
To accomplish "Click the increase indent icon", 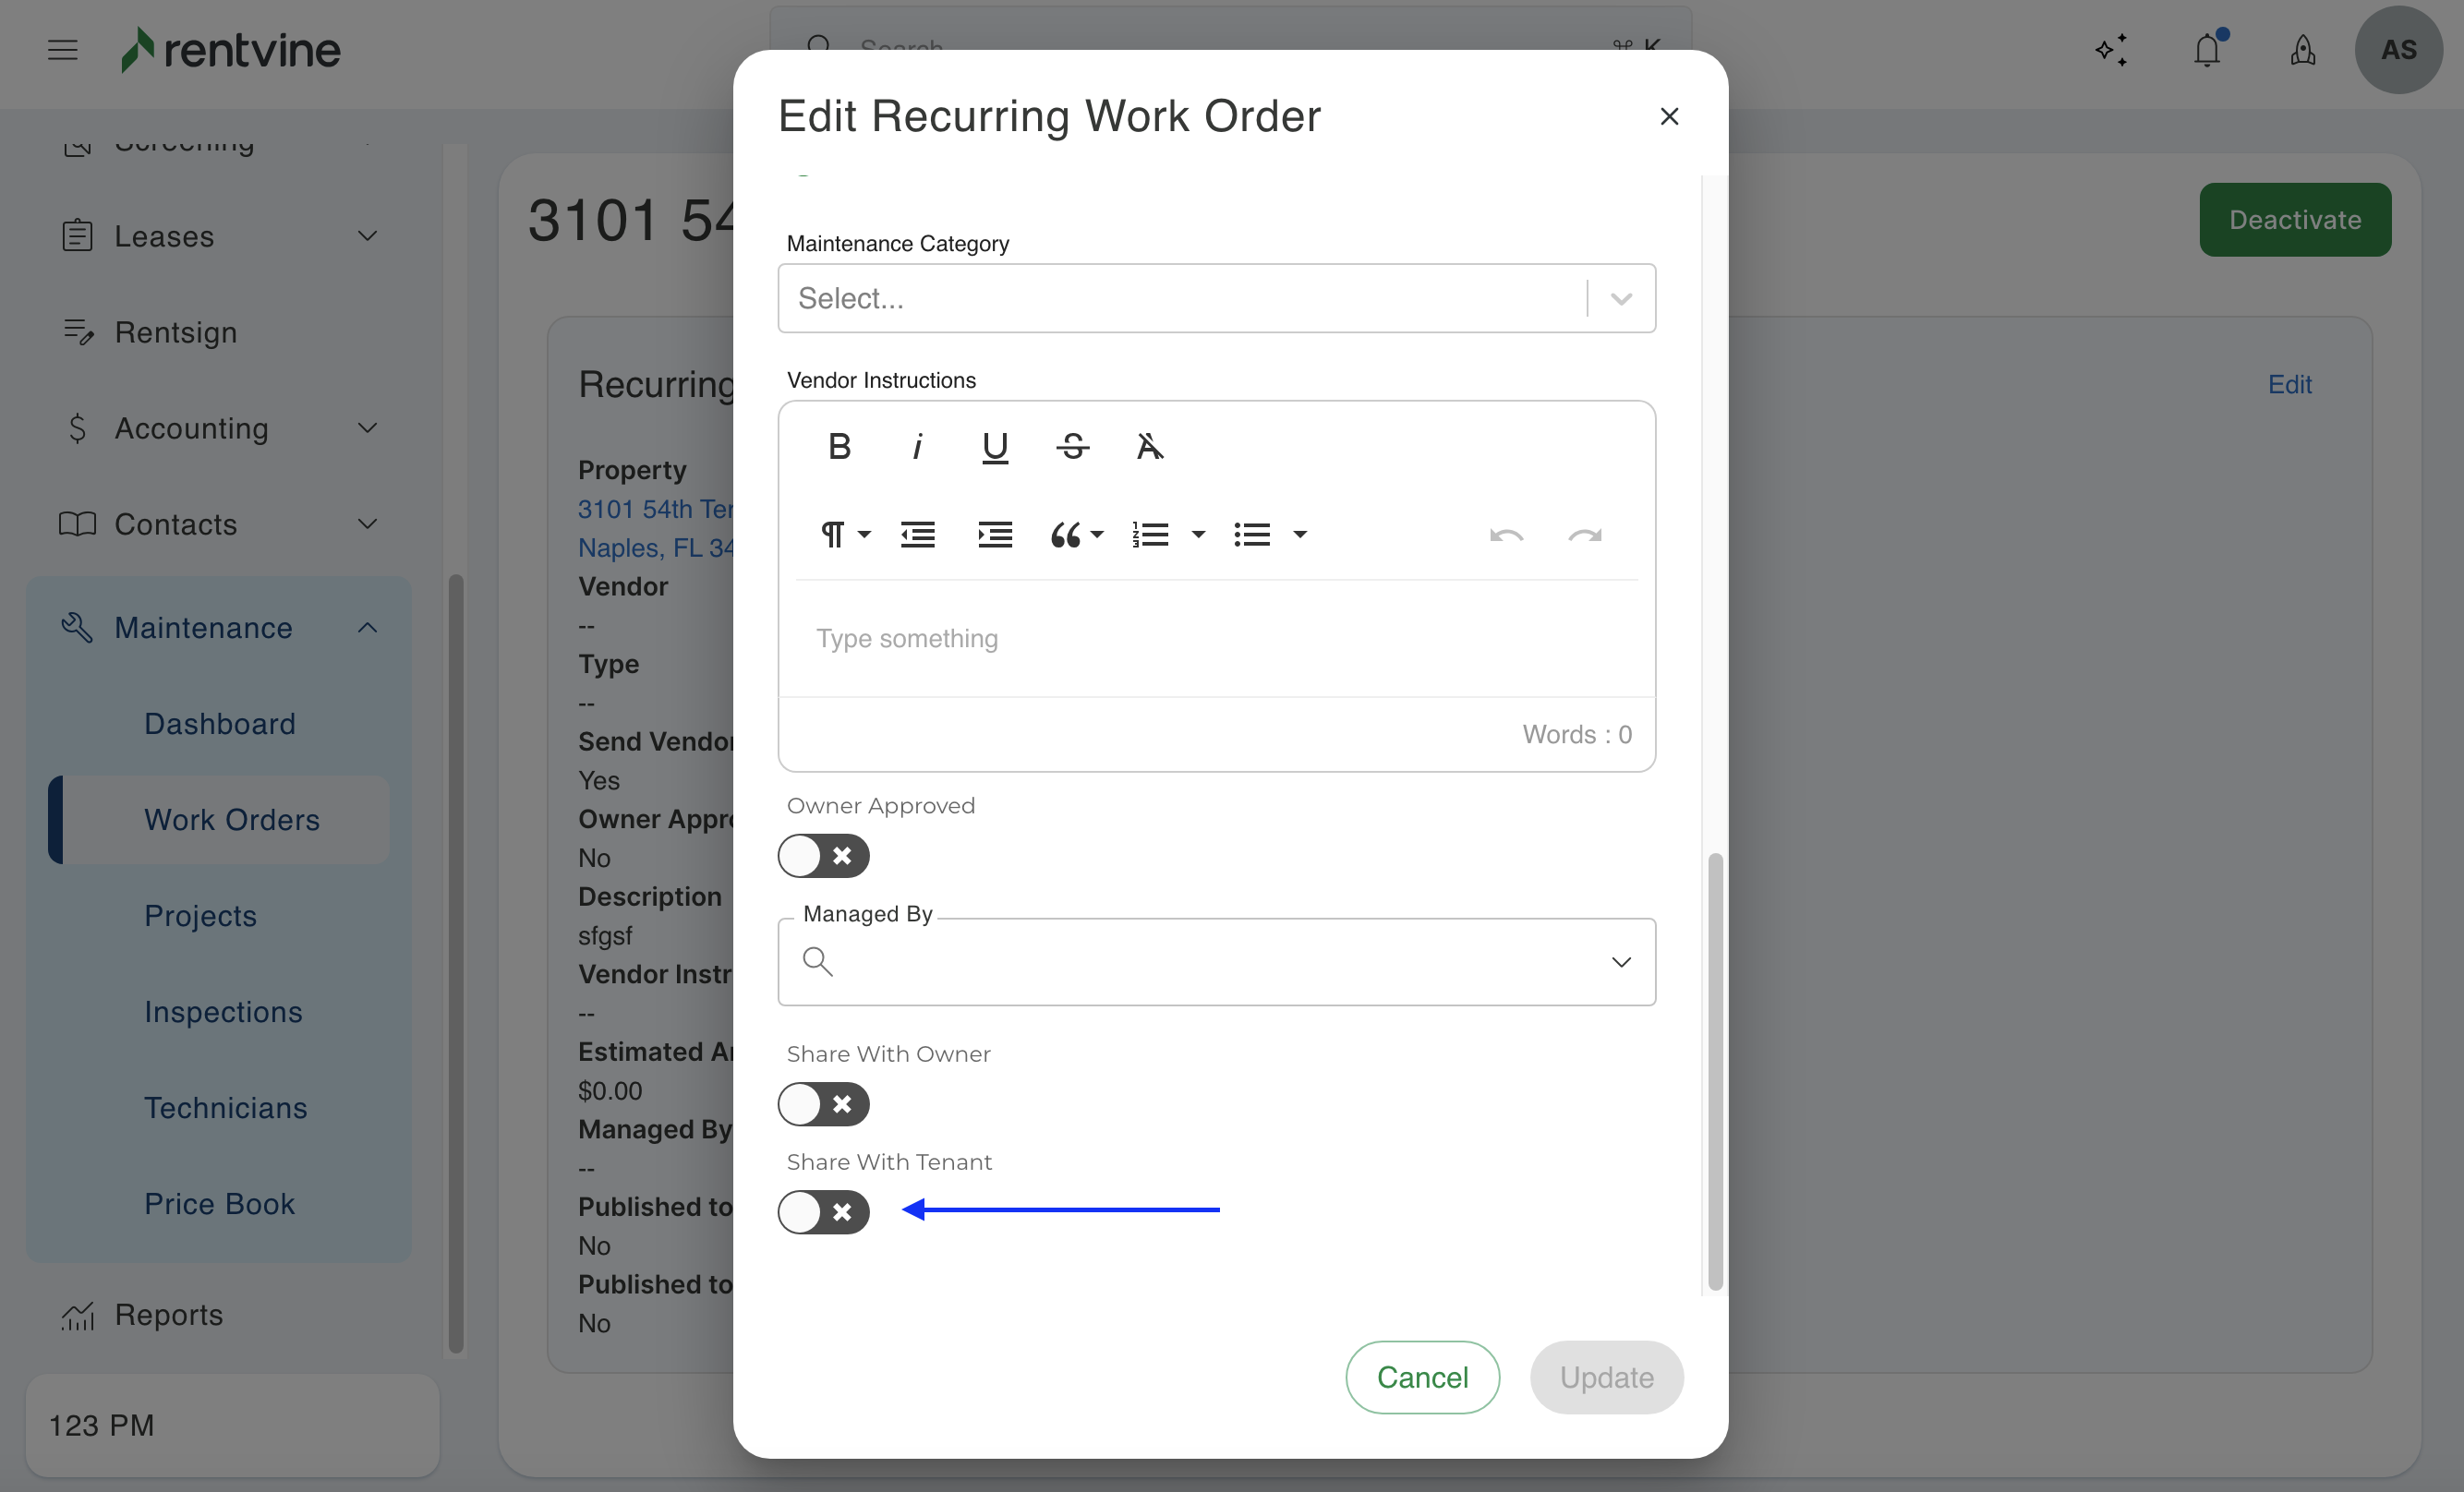I will 994,535.
